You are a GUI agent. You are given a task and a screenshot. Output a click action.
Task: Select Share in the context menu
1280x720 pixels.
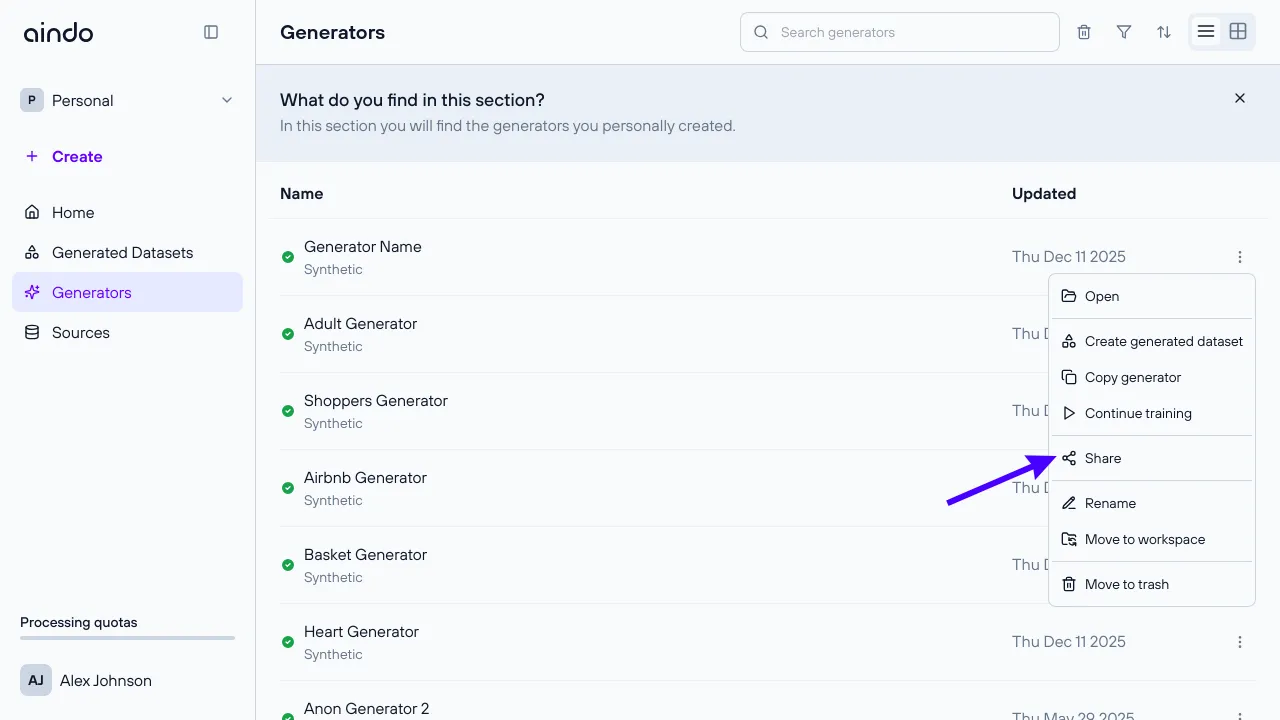click(1104, 458)
